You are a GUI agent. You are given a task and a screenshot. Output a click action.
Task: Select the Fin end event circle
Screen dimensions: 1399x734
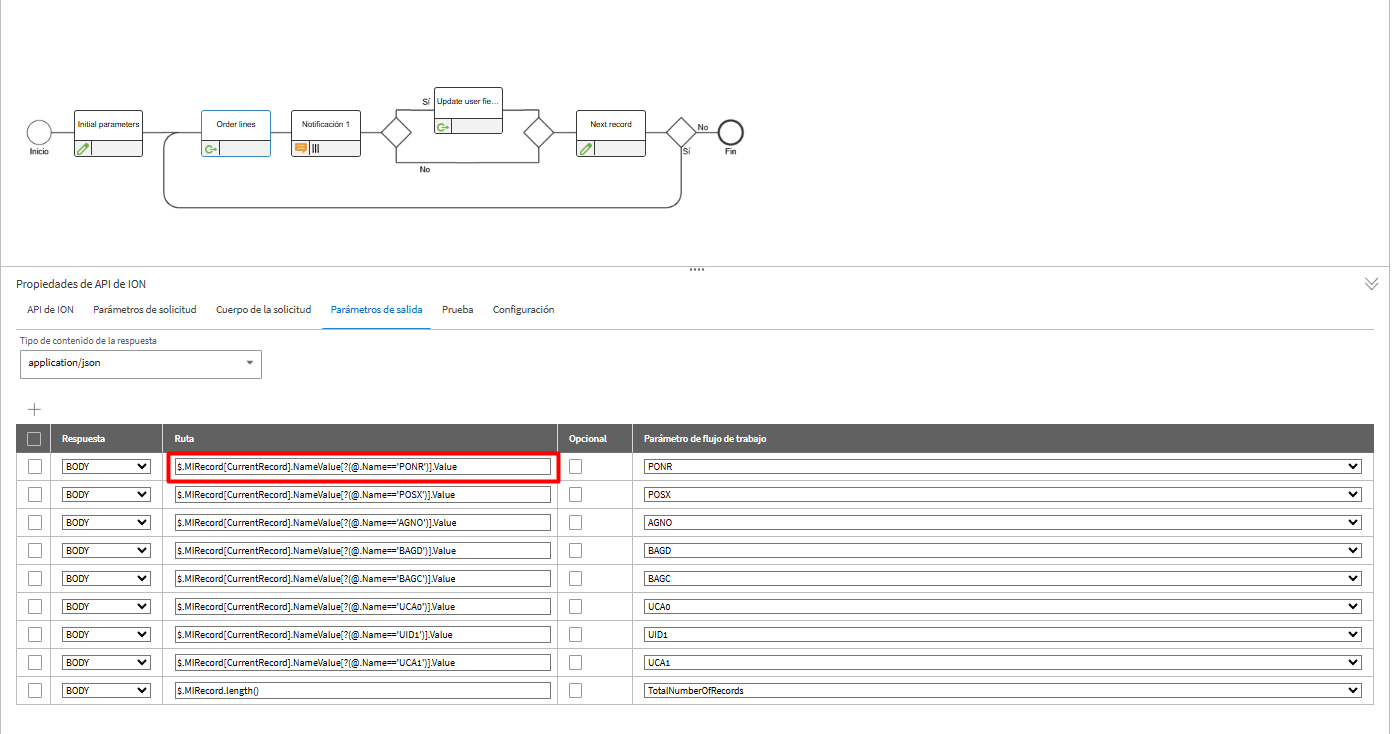[731, 132]
